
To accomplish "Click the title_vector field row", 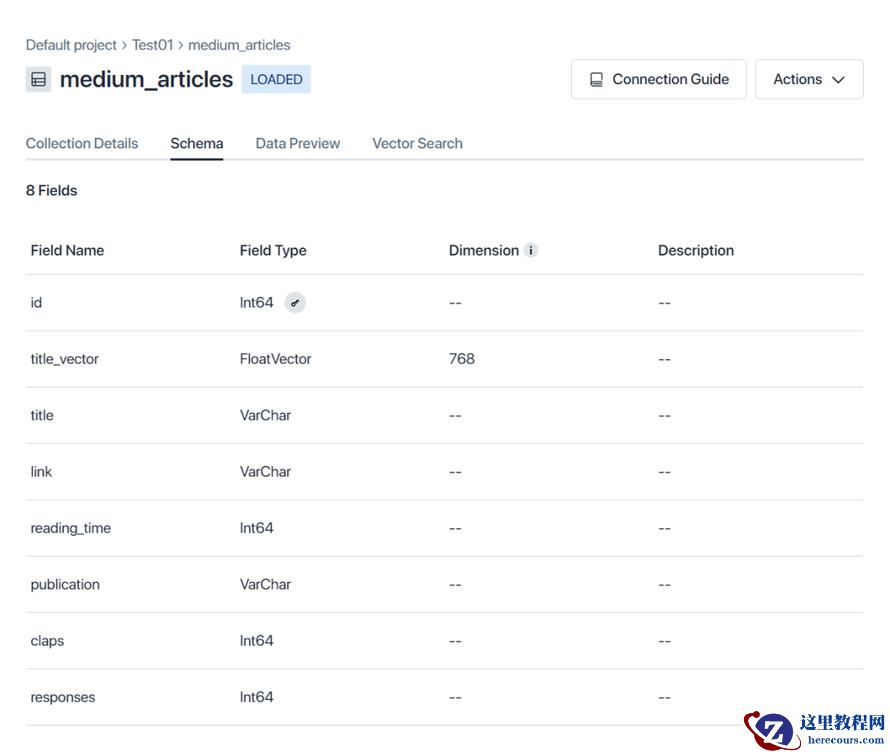I will coord(65,359).
